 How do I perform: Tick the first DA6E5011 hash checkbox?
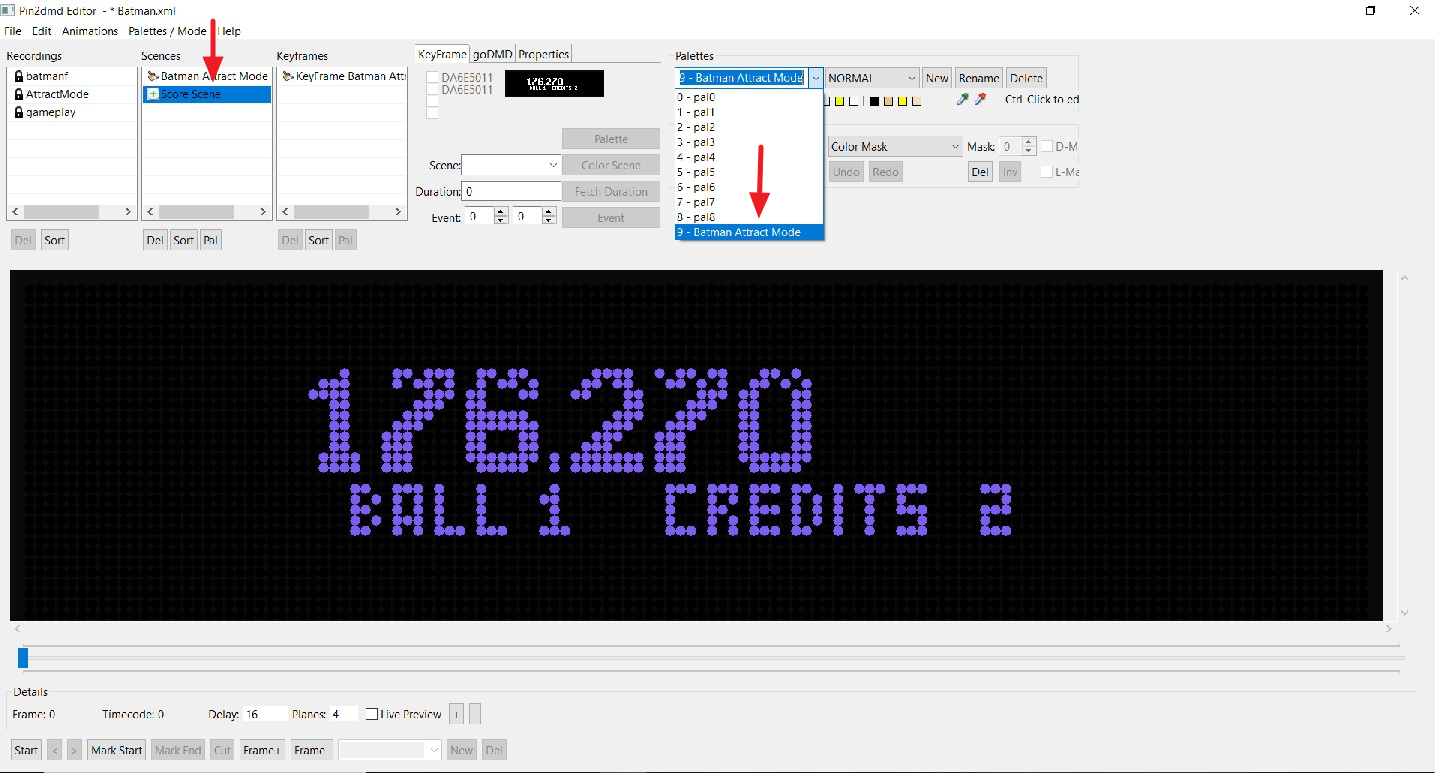pos(433,77)
